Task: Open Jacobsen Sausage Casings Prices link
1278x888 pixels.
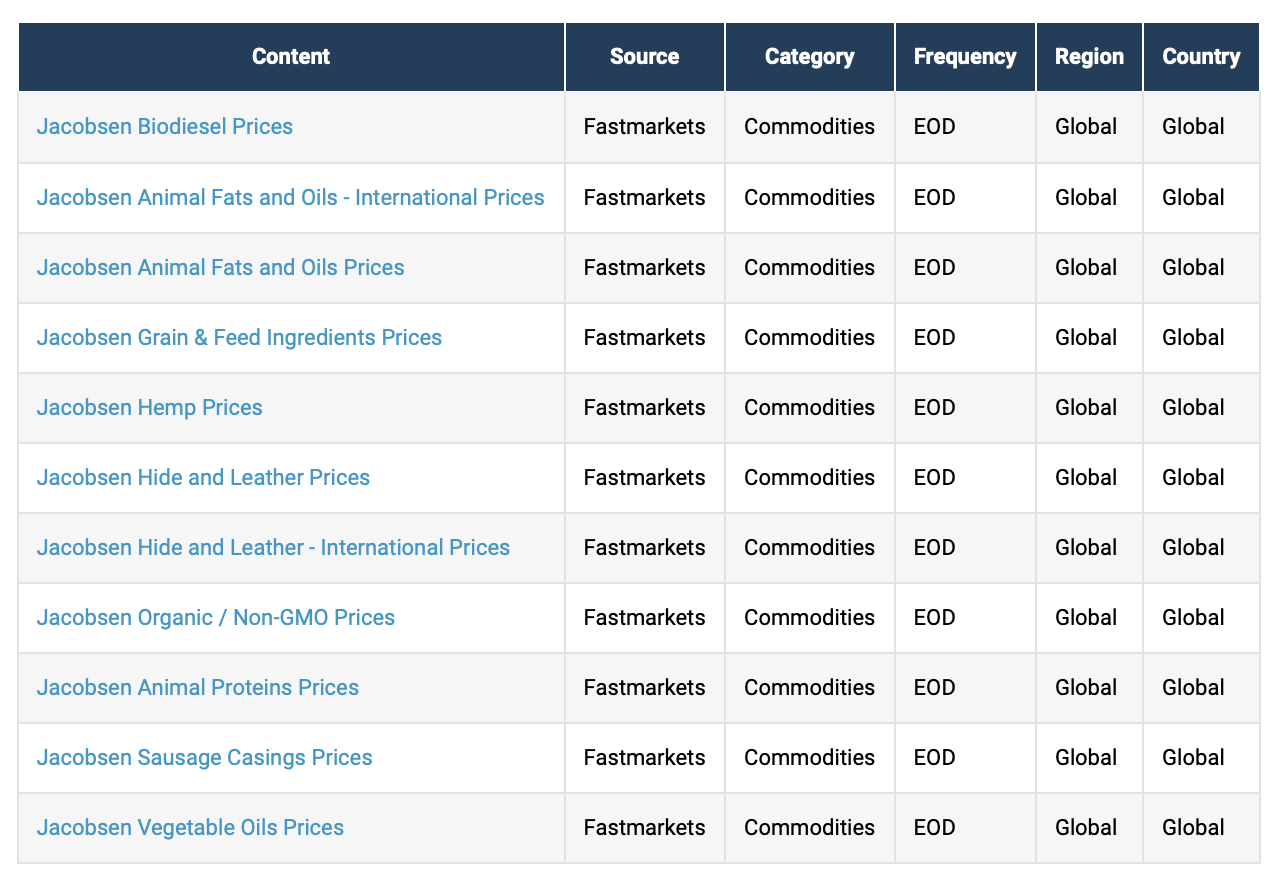Action: pyautogui.click(x=204, y=757)
